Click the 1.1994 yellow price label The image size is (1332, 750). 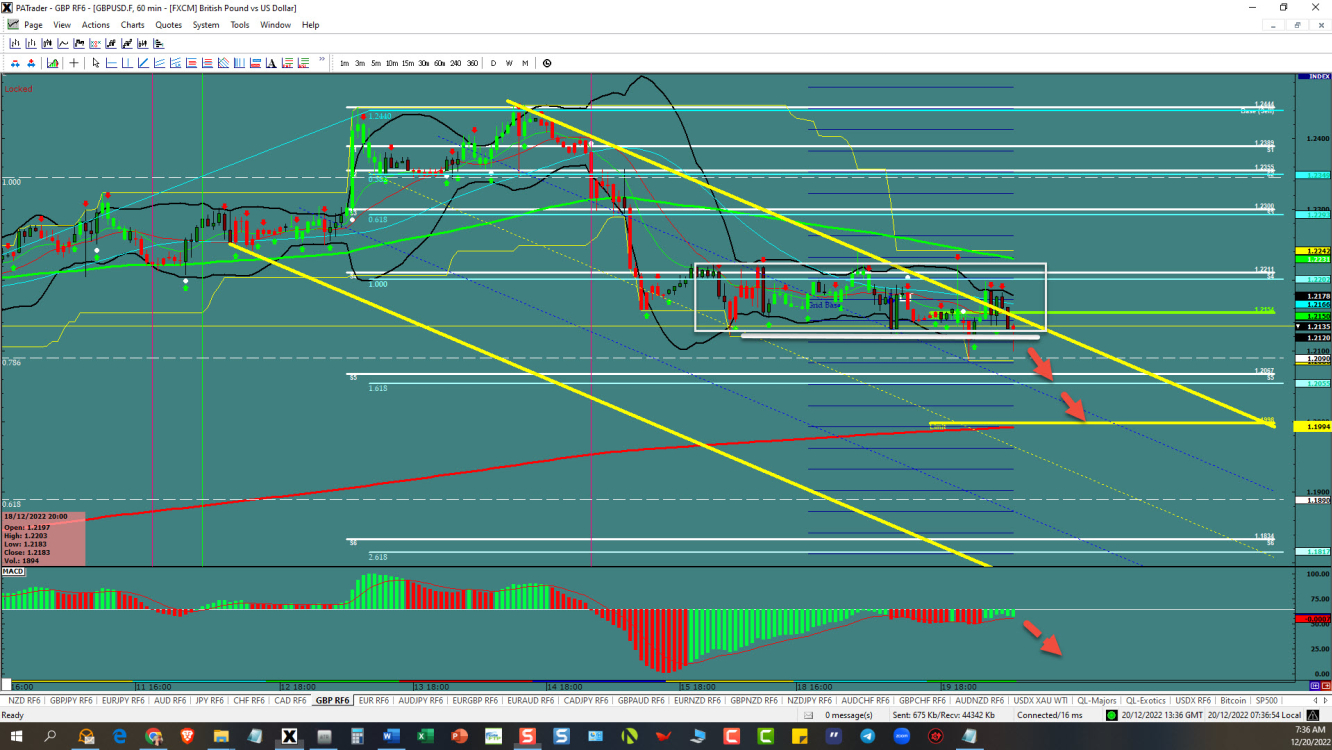pos(1311,427)
